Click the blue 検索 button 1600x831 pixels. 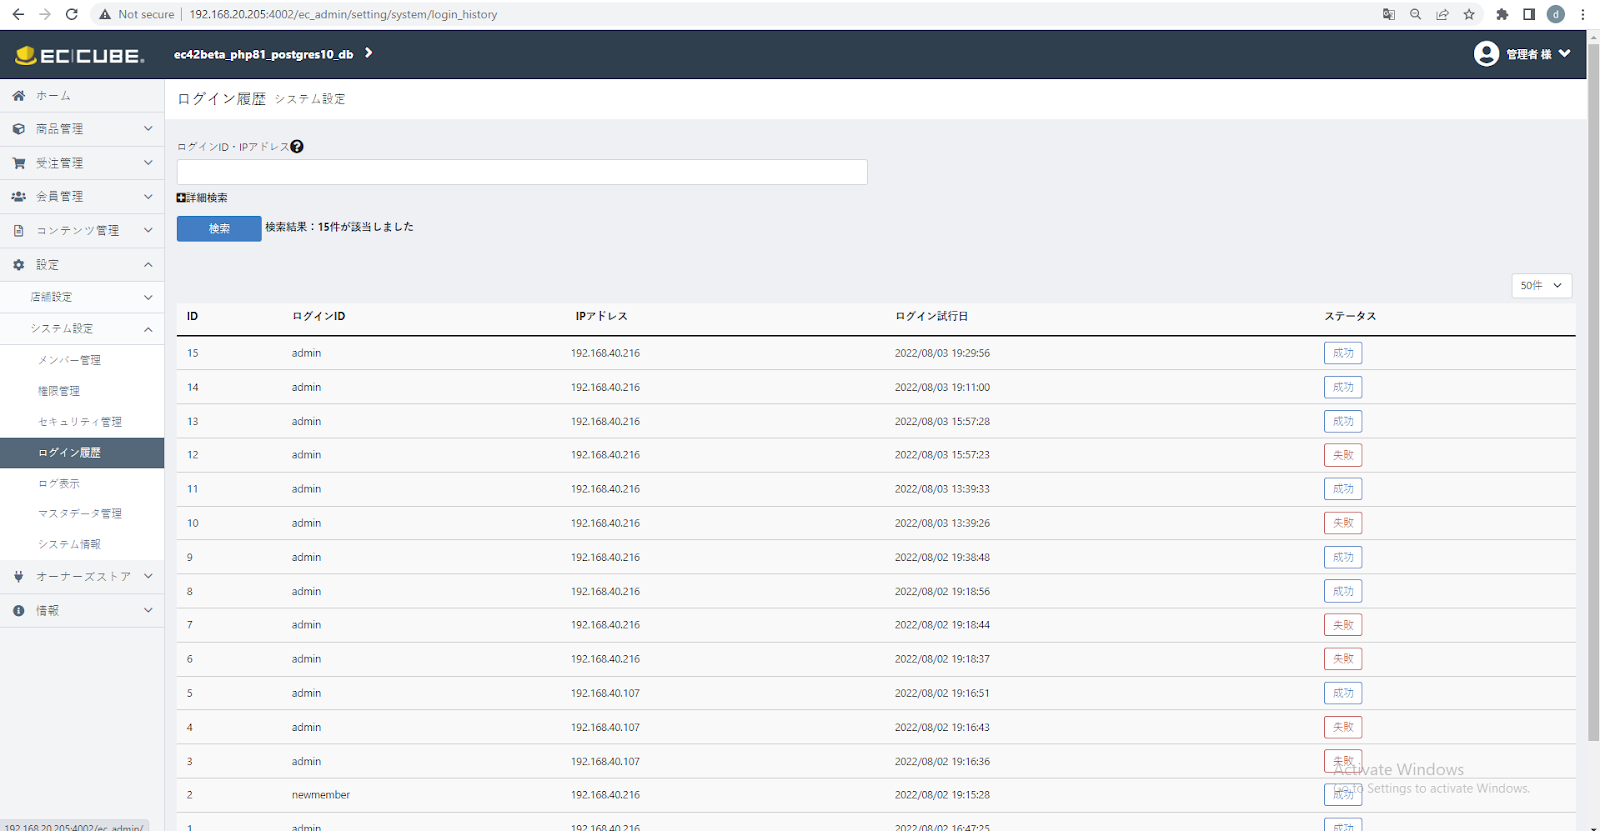(219, 229)
